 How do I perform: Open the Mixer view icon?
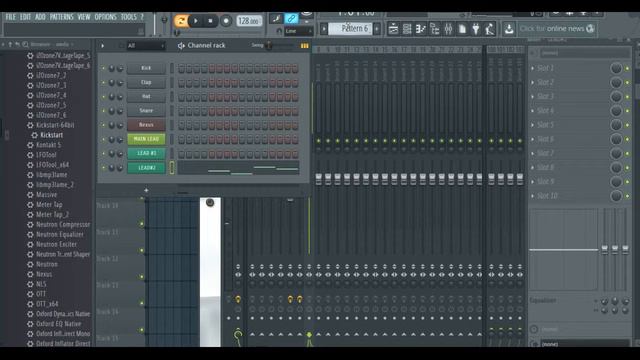click(449, 29)
